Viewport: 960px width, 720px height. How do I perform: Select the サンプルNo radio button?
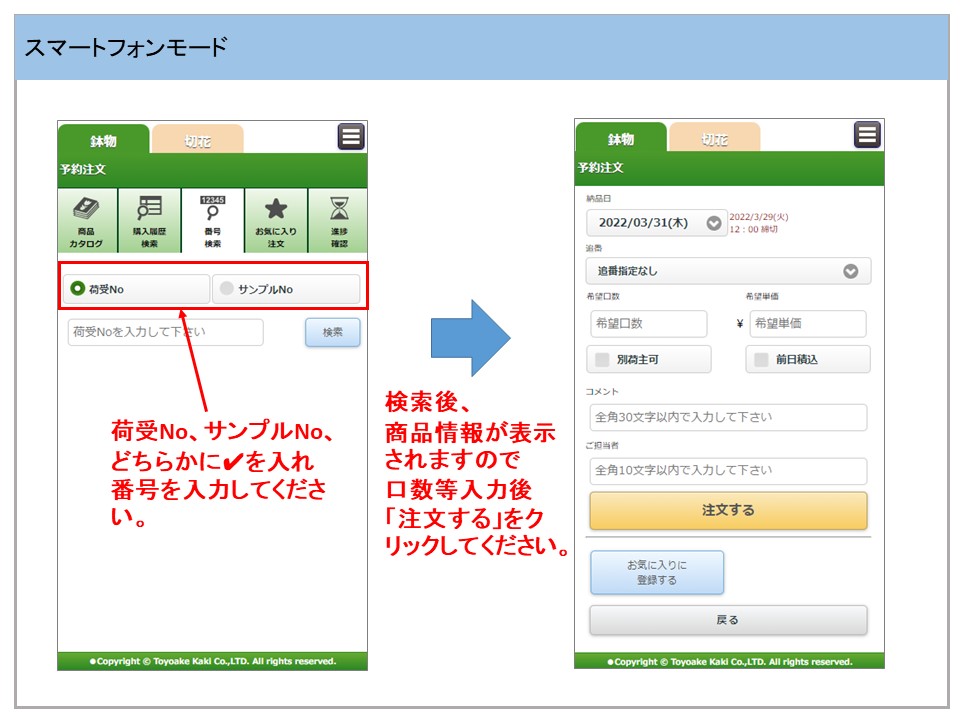pyautogui.click(x=227, y=289)
